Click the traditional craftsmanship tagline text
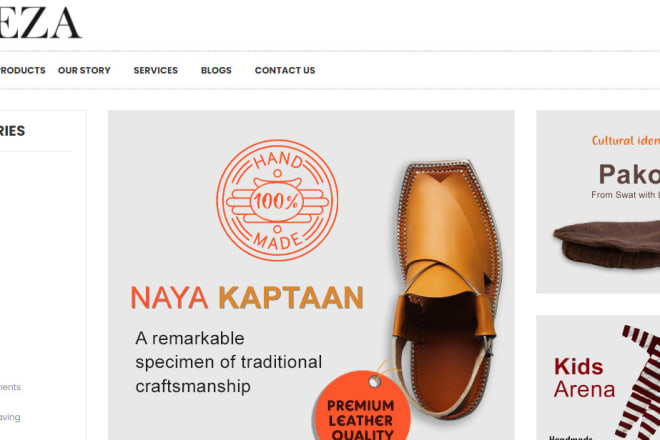660x440 pixels. point(229,362)
